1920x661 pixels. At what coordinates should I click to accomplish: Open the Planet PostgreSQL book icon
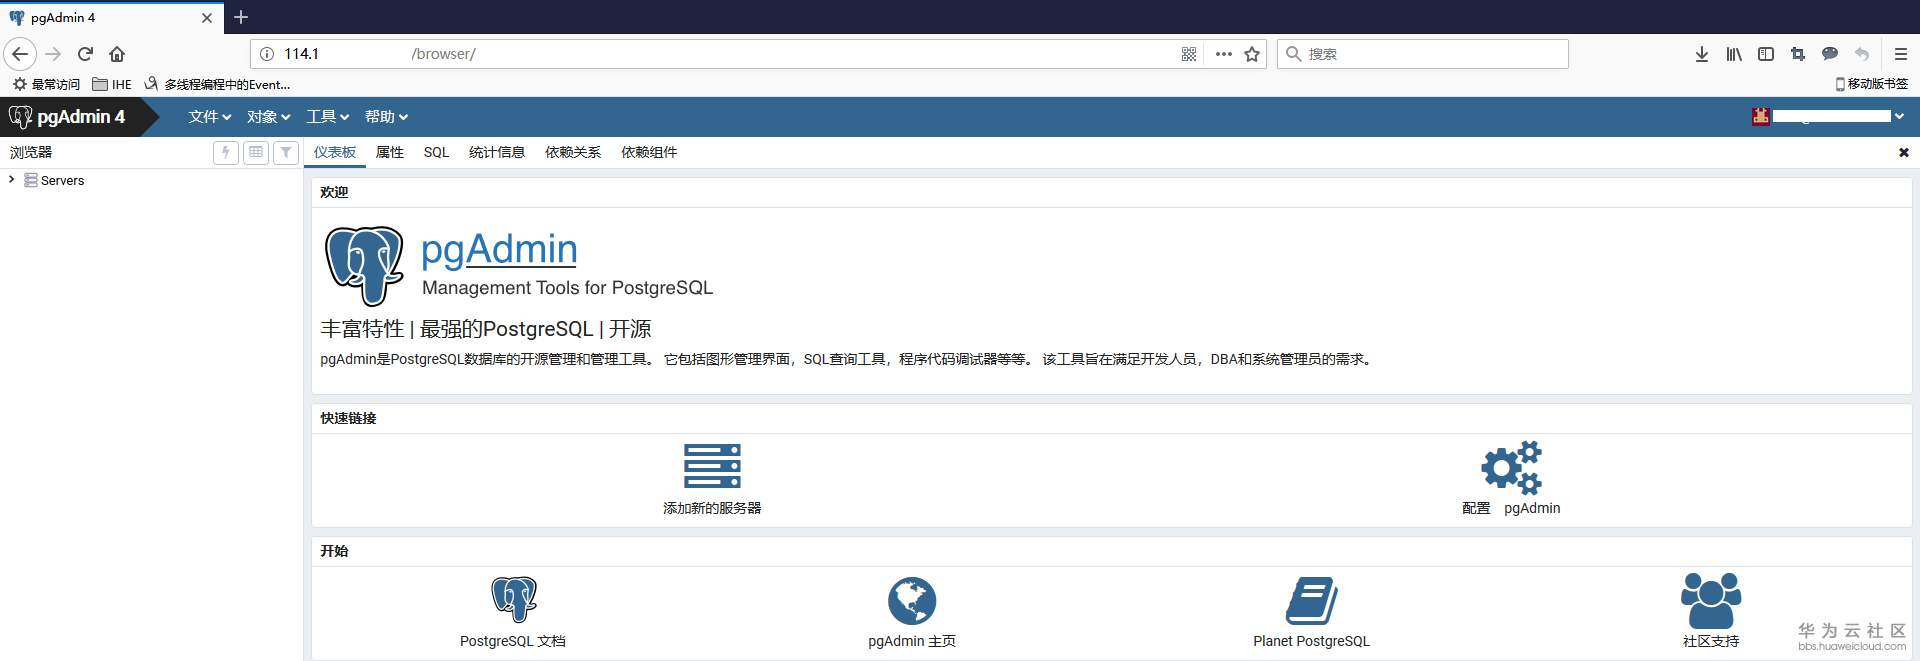pyautogui.click(x=1311, y=600)
